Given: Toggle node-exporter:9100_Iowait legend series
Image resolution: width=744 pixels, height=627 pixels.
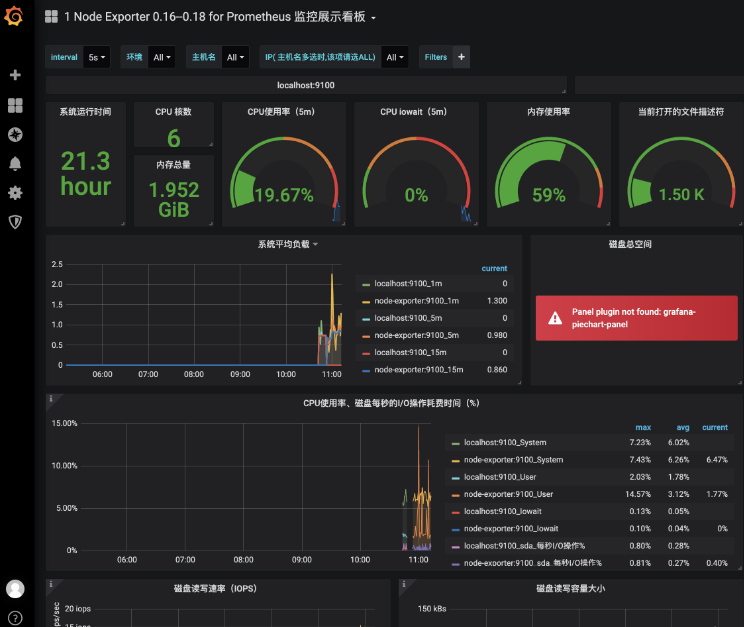Looking at the screenshot, I should (511, 528).
